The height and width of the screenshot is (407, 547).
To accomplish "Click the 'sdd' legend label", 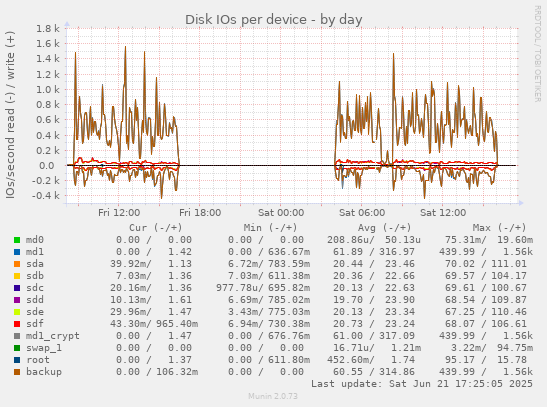I will (x=35, y=300).
